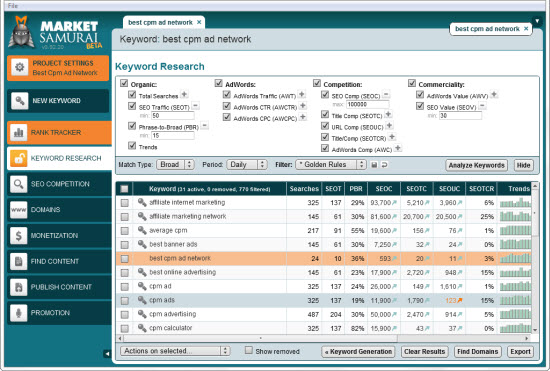Click plus icon next to AdWords Traffic (AWT)
The width and height of the screenshot is (550, 371).
pyautogui.click(x=301, y=94)
